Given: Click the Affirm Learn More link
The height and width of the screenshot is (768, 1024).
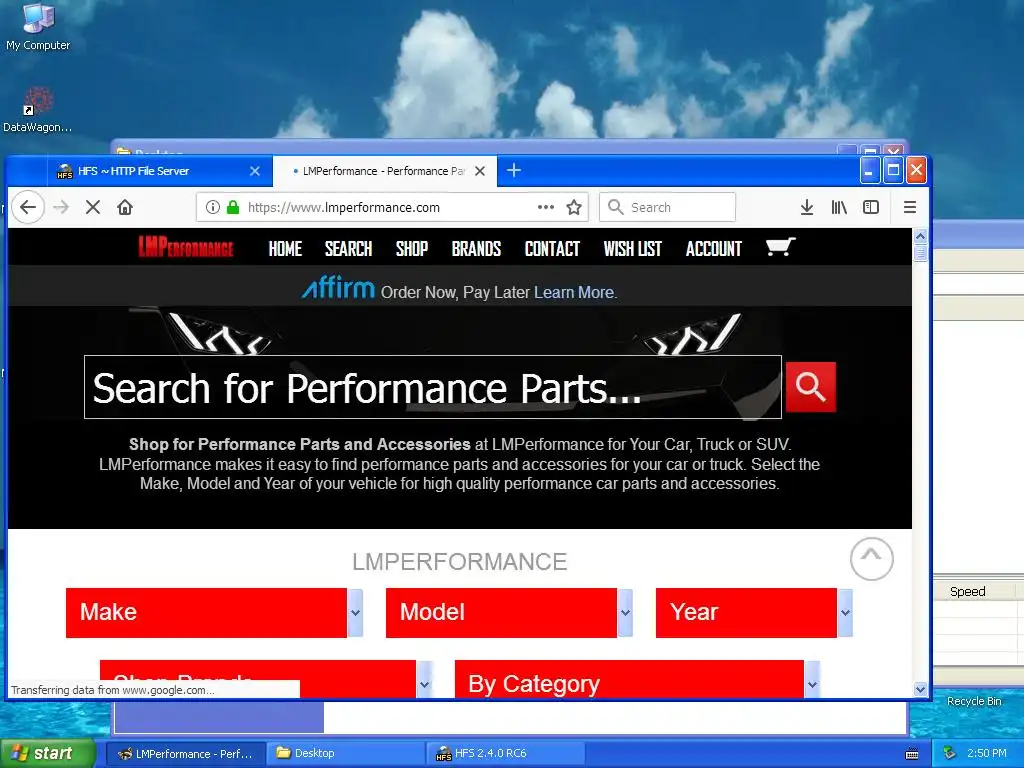Looking at the screenshot, I should [x=575, y=293].
